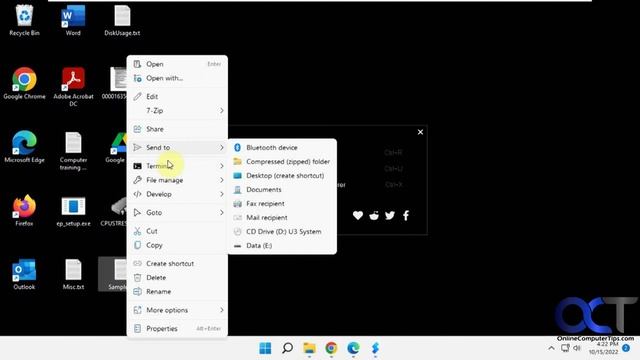Click the heart icon in background window

point(358,216)
